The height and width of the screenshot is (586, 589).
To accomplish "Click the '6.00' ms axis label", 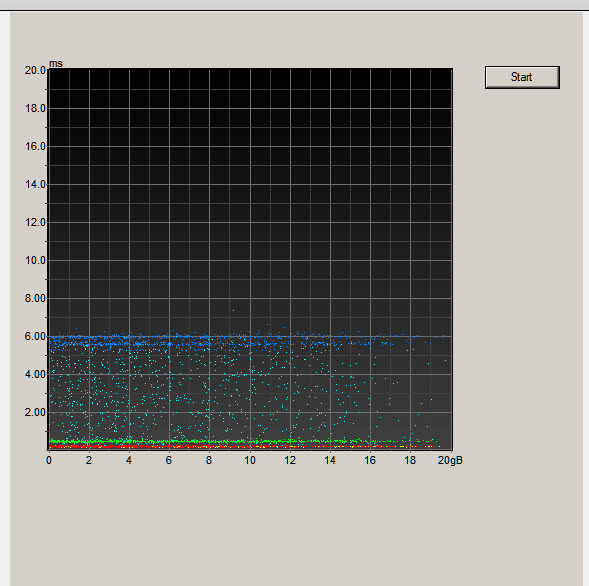I will pyautogui.click(x=35, y=336).
